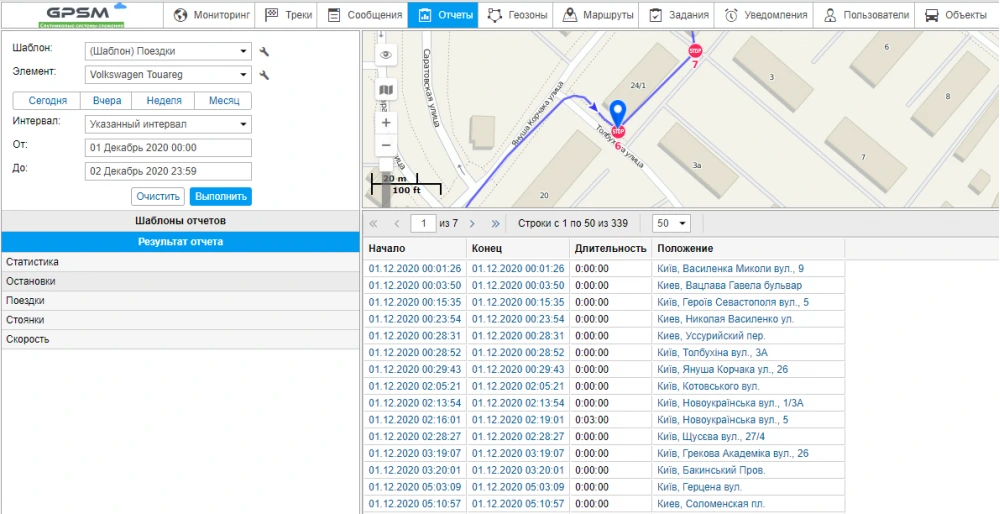Toggle map visibility eye icon
1000x514 pixels.
click(x=386, y=56)
